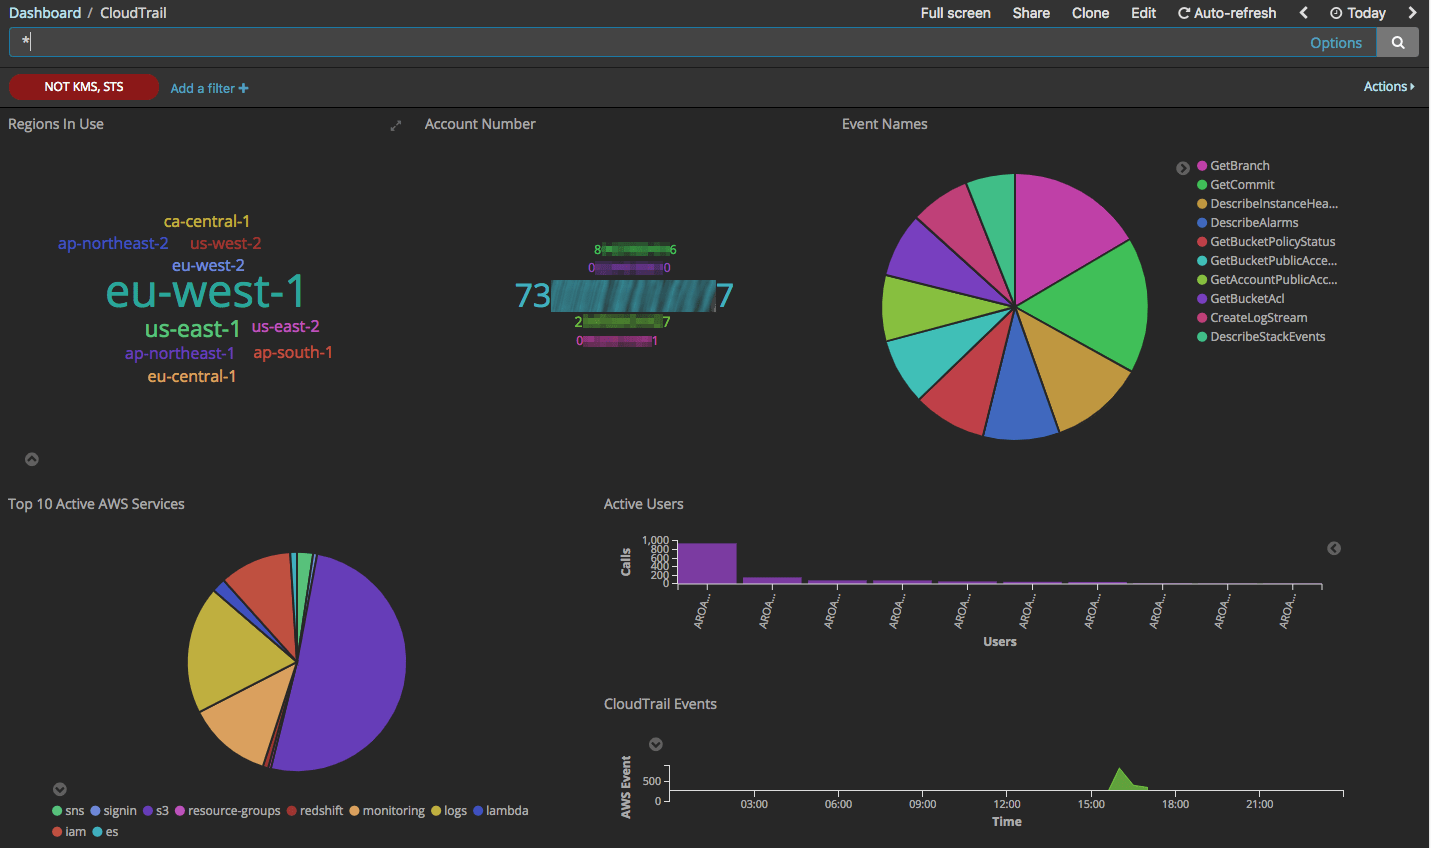Click the search magnifier icon
Screen dimensions: 1431x848
1397,42
